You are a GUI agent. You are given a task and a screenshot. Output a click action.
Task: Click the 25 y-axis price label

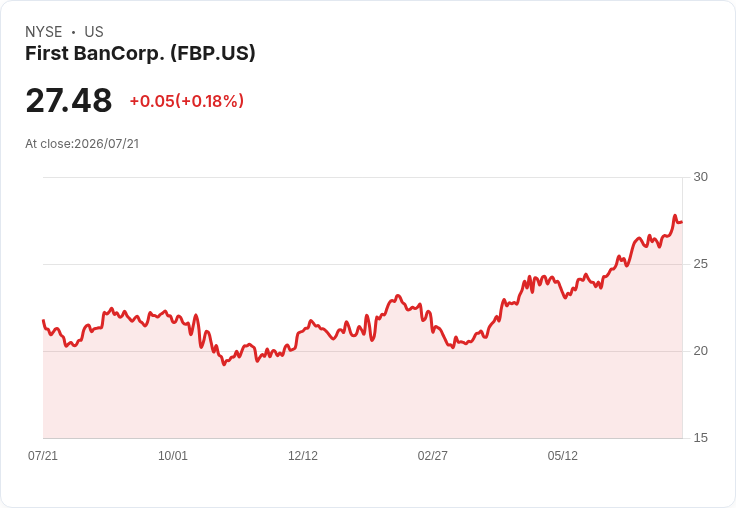pyautogui.click(x=700, y=264)
